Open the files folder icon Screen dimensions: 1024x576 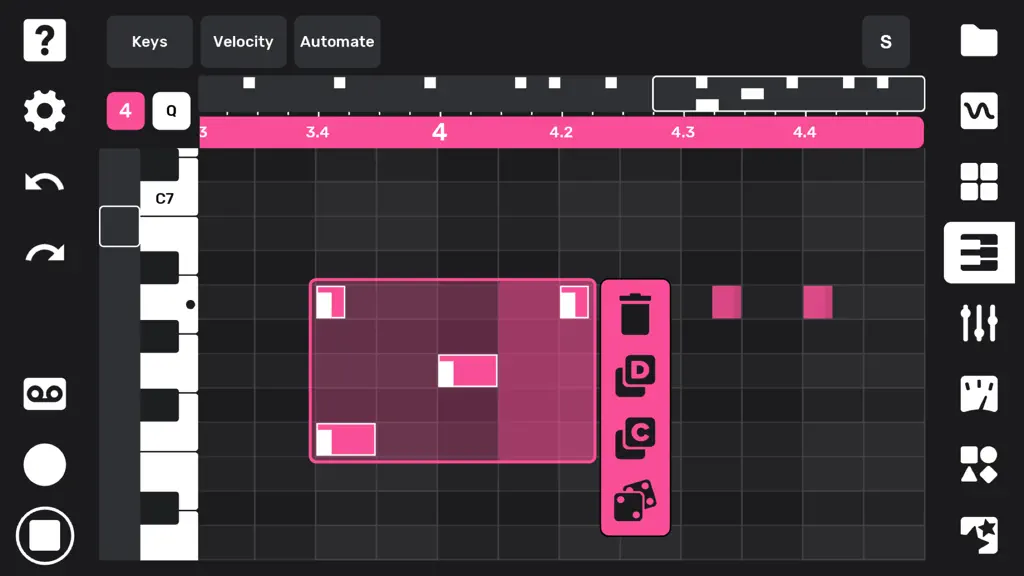coord(979,40)
